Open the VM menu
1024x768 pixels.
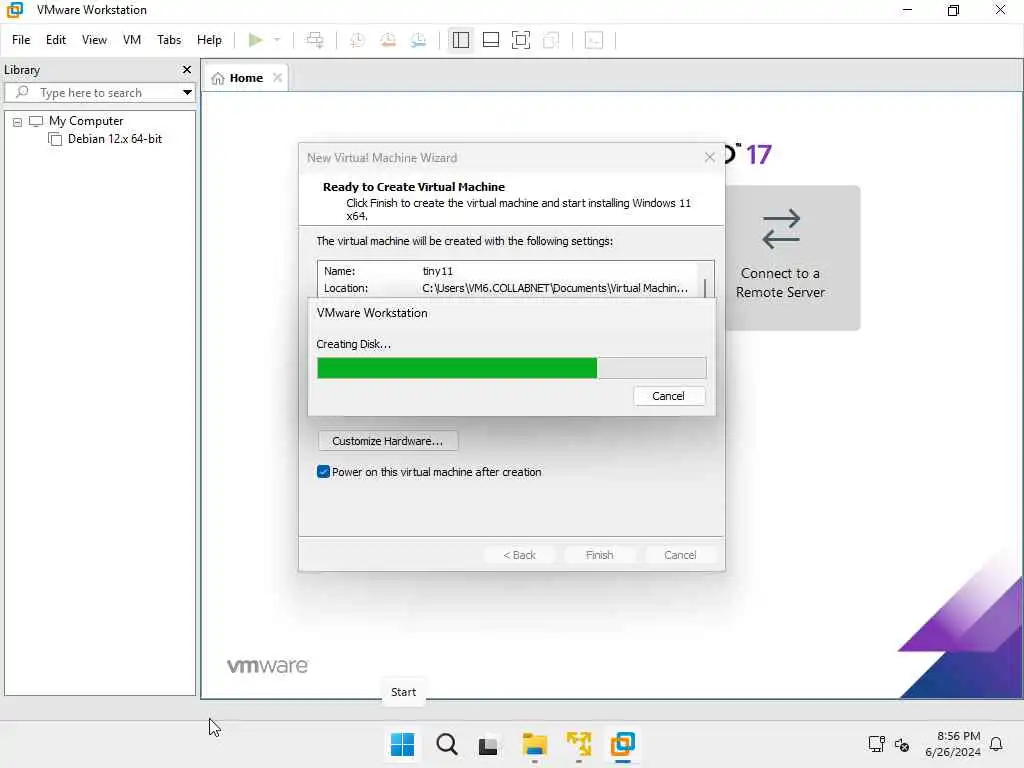[x=132, y=40]
